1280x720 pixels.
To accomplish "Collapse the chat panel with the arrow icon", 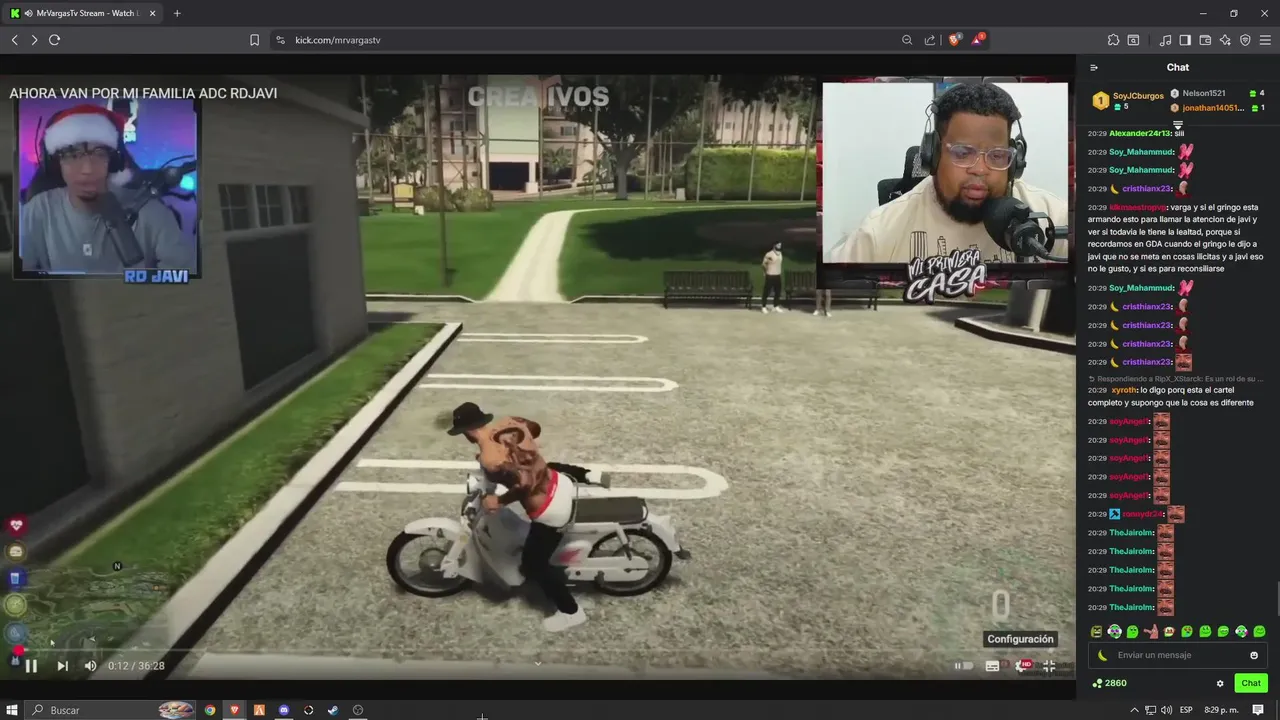I will click(x=1094, y=68).
